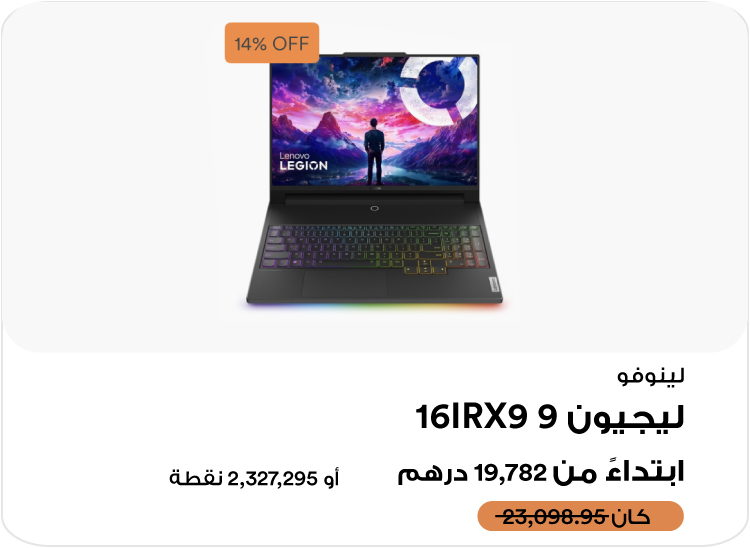Screen dimensions: 750x548
Task: Click the webcam bump atop the laptop lid
Action: [x=375, y=54]
